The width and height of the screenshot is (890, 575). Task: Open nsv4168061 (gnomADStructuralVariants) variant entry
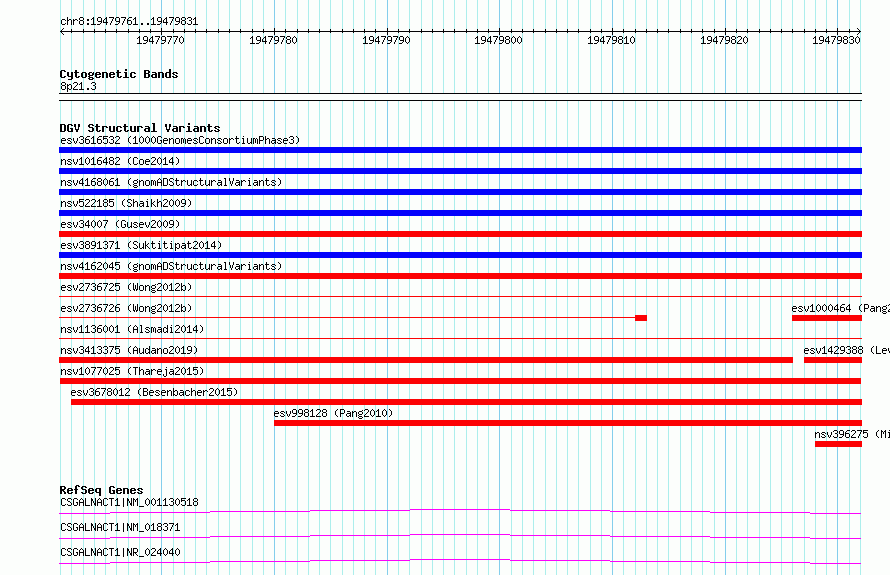(171, 182)
